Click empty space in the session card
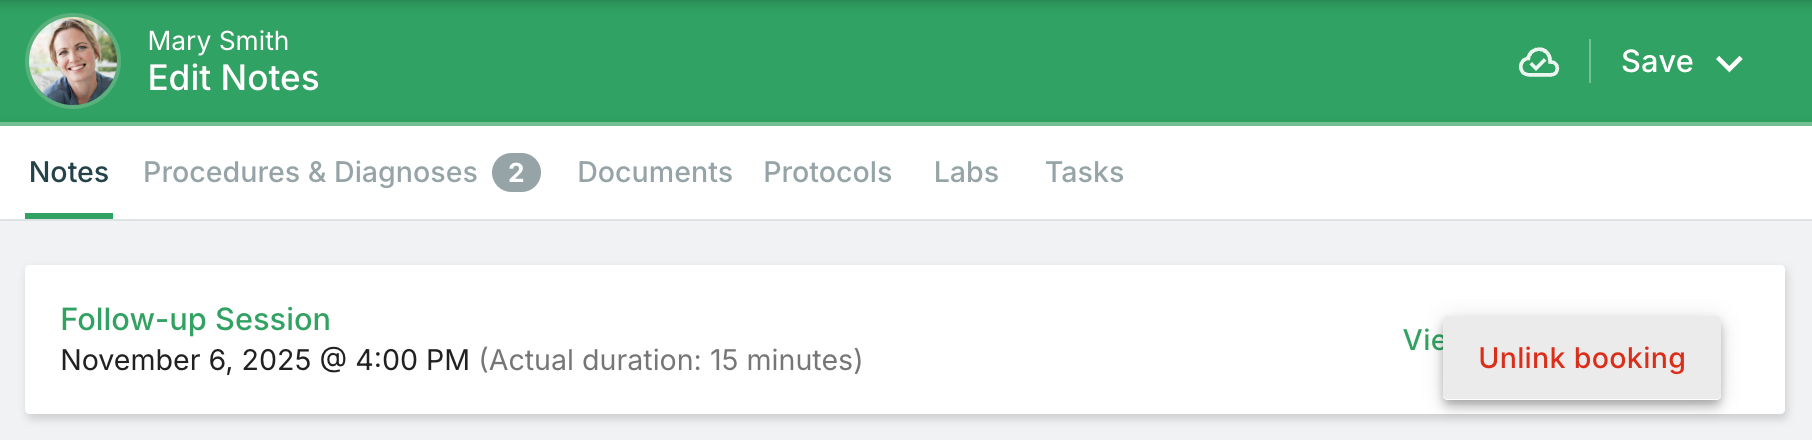1812x440 pixels. [x=1100, y=340]
